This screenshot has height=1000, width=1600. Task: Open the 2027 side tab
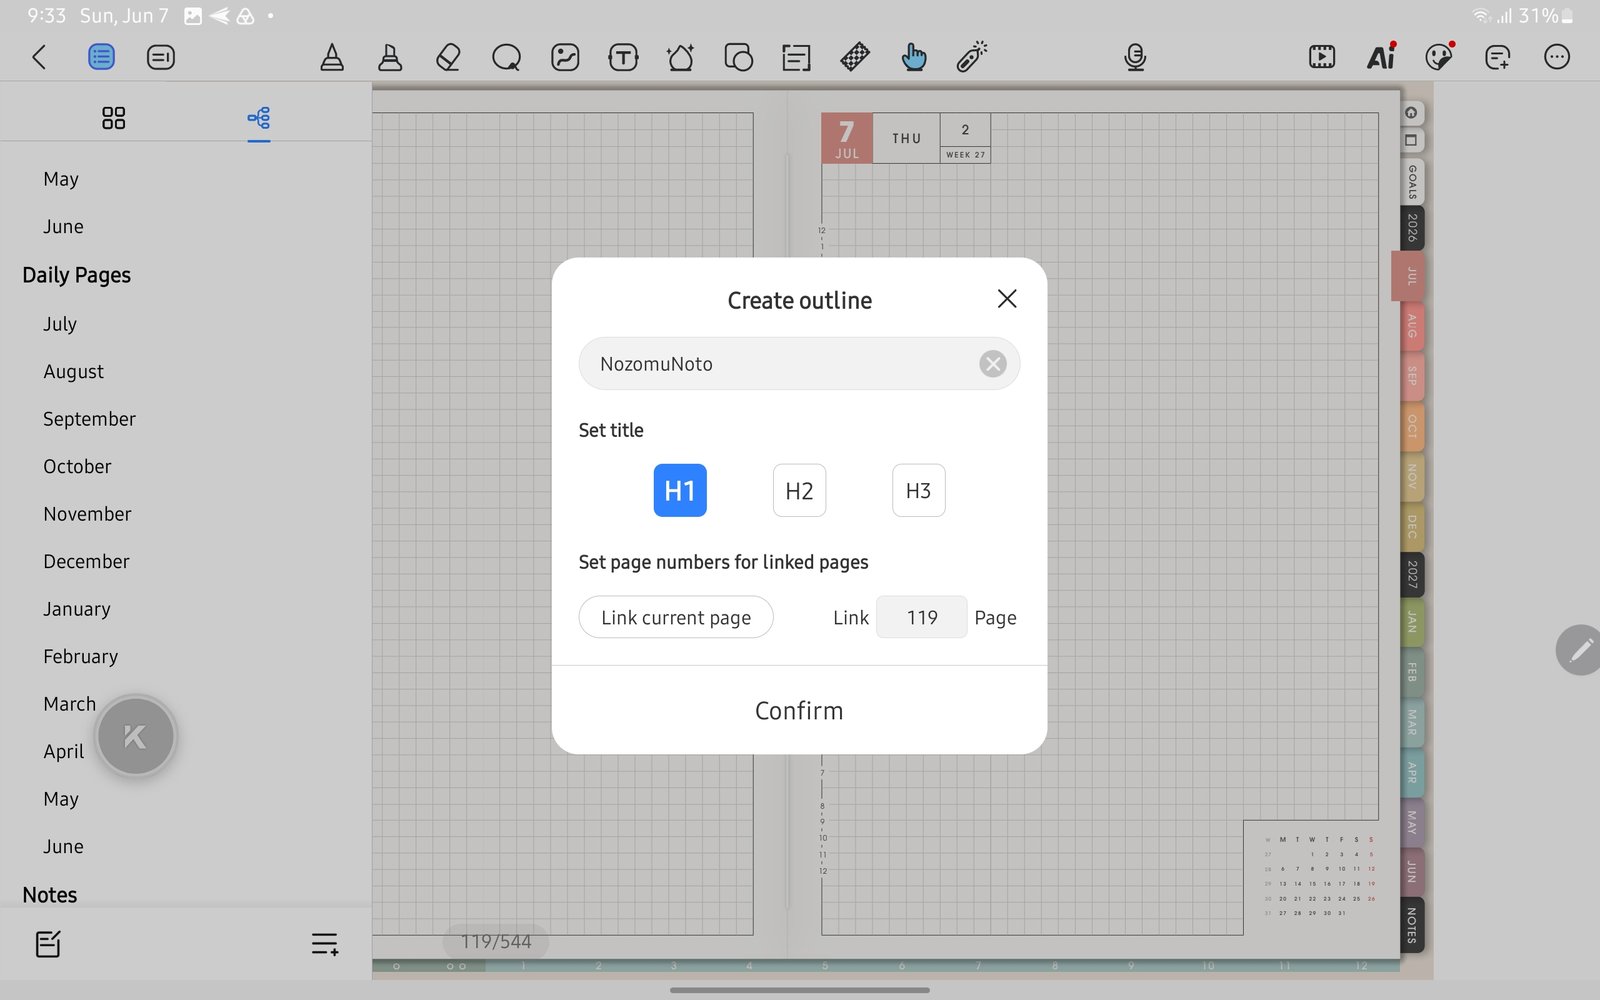point(1412,574)
